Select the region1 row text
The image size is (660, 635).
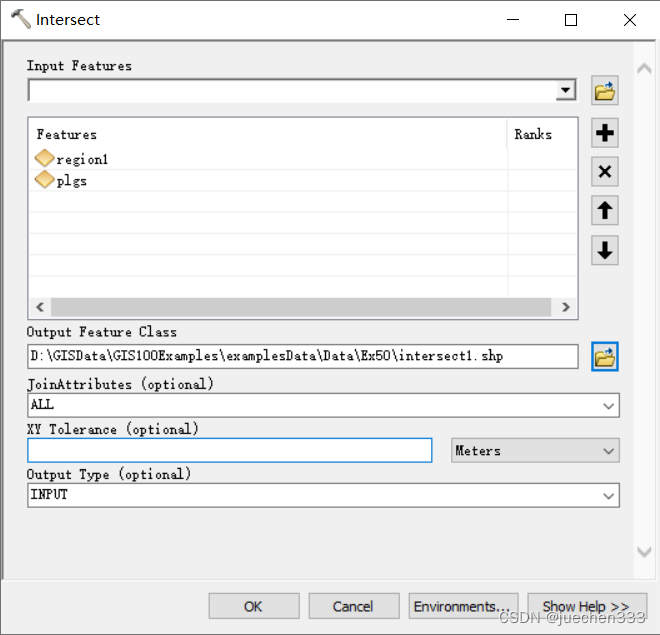[x=82, y=159]
